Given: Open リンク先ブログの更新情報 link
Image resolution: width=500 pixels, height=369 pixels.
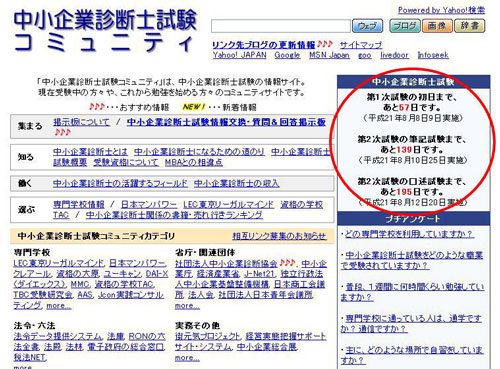Looking at the screenshot, I should [264, 45].
